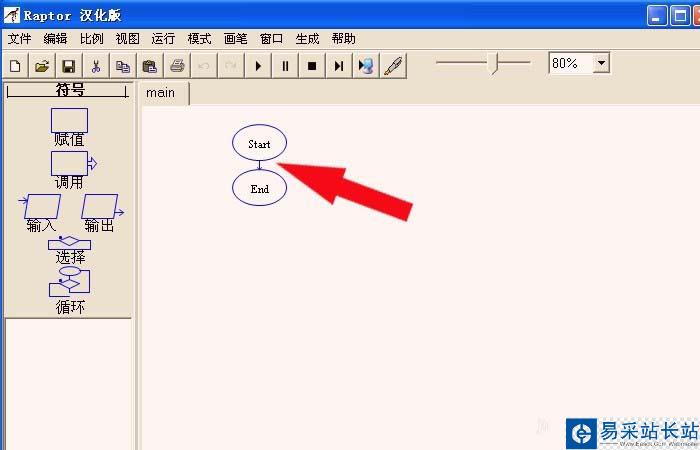
Task: Select the 选择 selection symbol
Action: point(69,243)
